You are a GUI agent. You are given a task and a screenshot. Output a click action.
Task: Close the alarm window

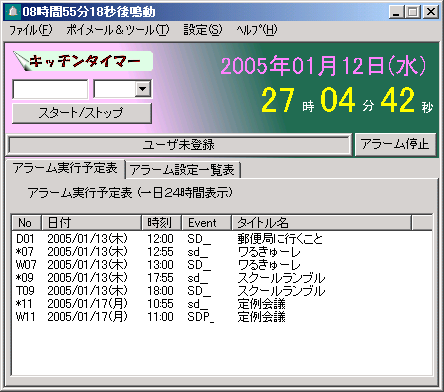coord(431,12)
